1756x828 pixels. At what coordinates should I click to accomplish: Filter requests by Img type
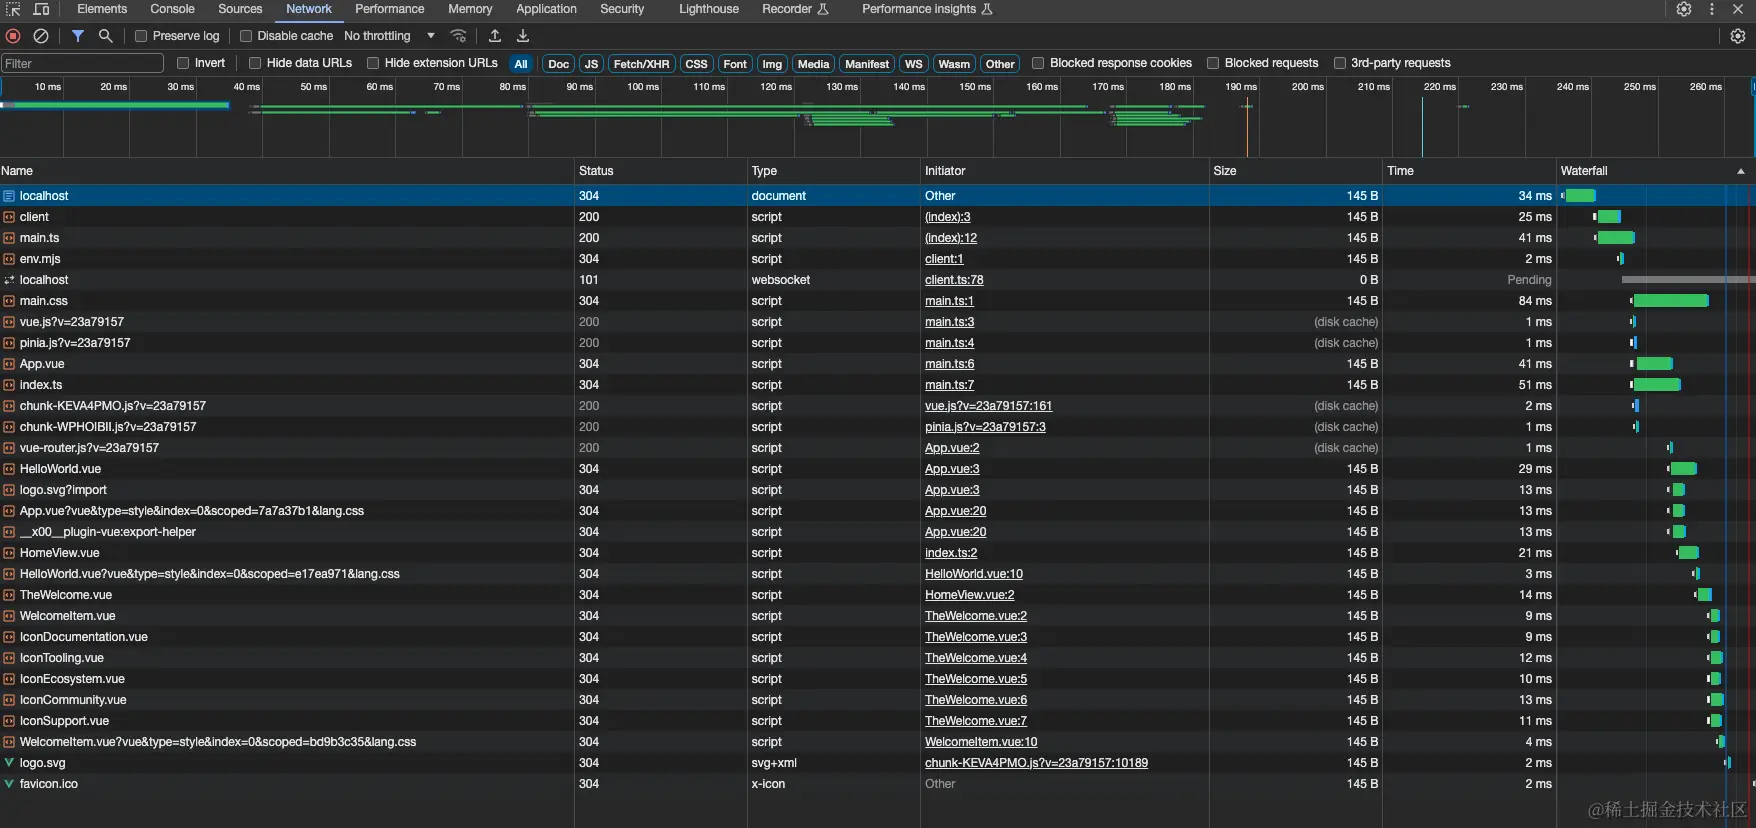(772, 64)
